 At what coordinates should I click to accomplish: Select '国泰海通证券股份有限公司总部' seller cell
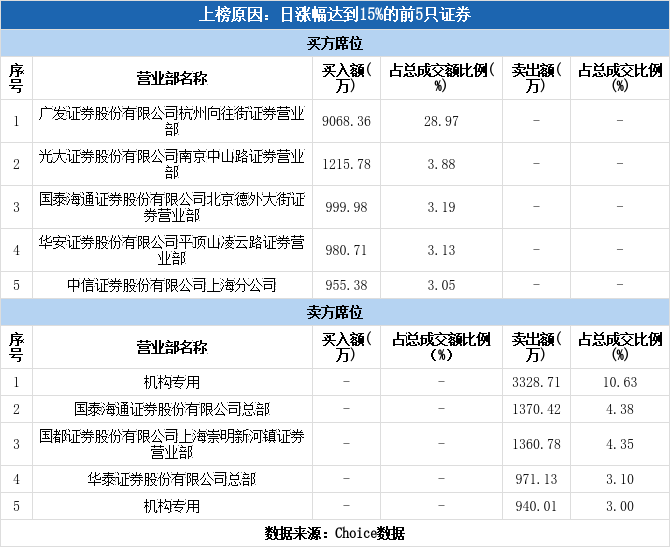click(x=172, y=409)
